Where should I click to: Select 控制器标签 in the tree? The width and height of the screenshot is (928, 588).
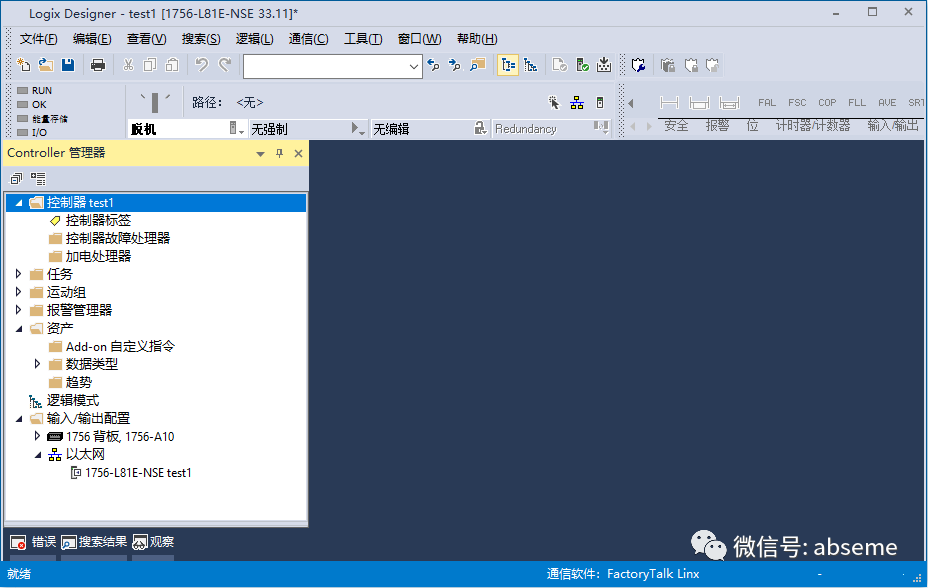pyautogui.click(x=98, y=221)
